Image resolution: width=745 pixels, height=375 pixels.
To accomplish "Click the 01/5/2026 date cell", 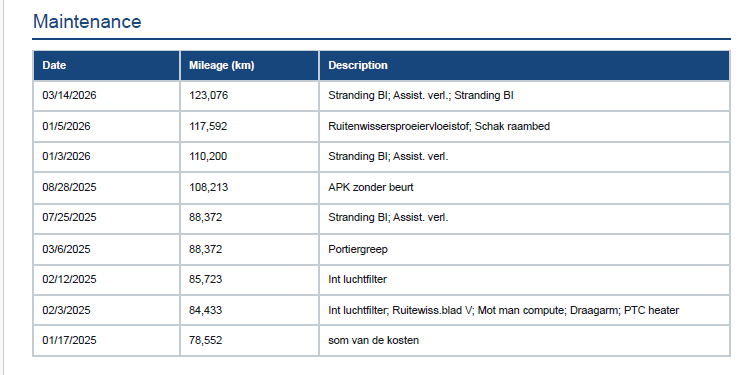I will click(x=106, y=126).
